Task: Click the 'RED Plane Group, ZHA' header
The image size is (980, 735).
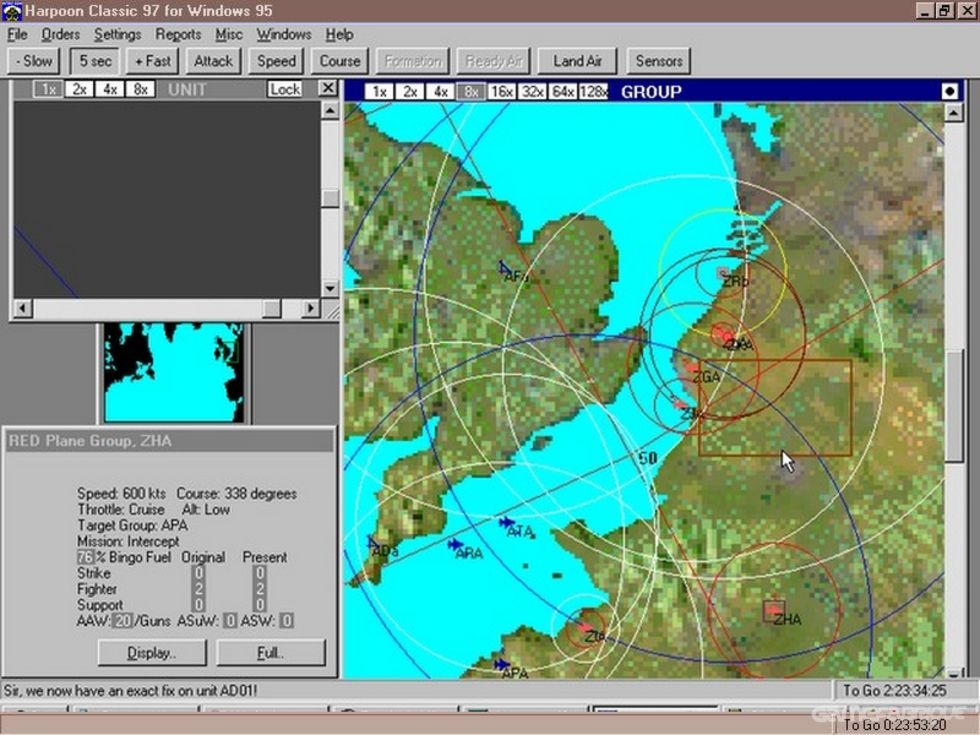Action: click(x=169, y=441)
